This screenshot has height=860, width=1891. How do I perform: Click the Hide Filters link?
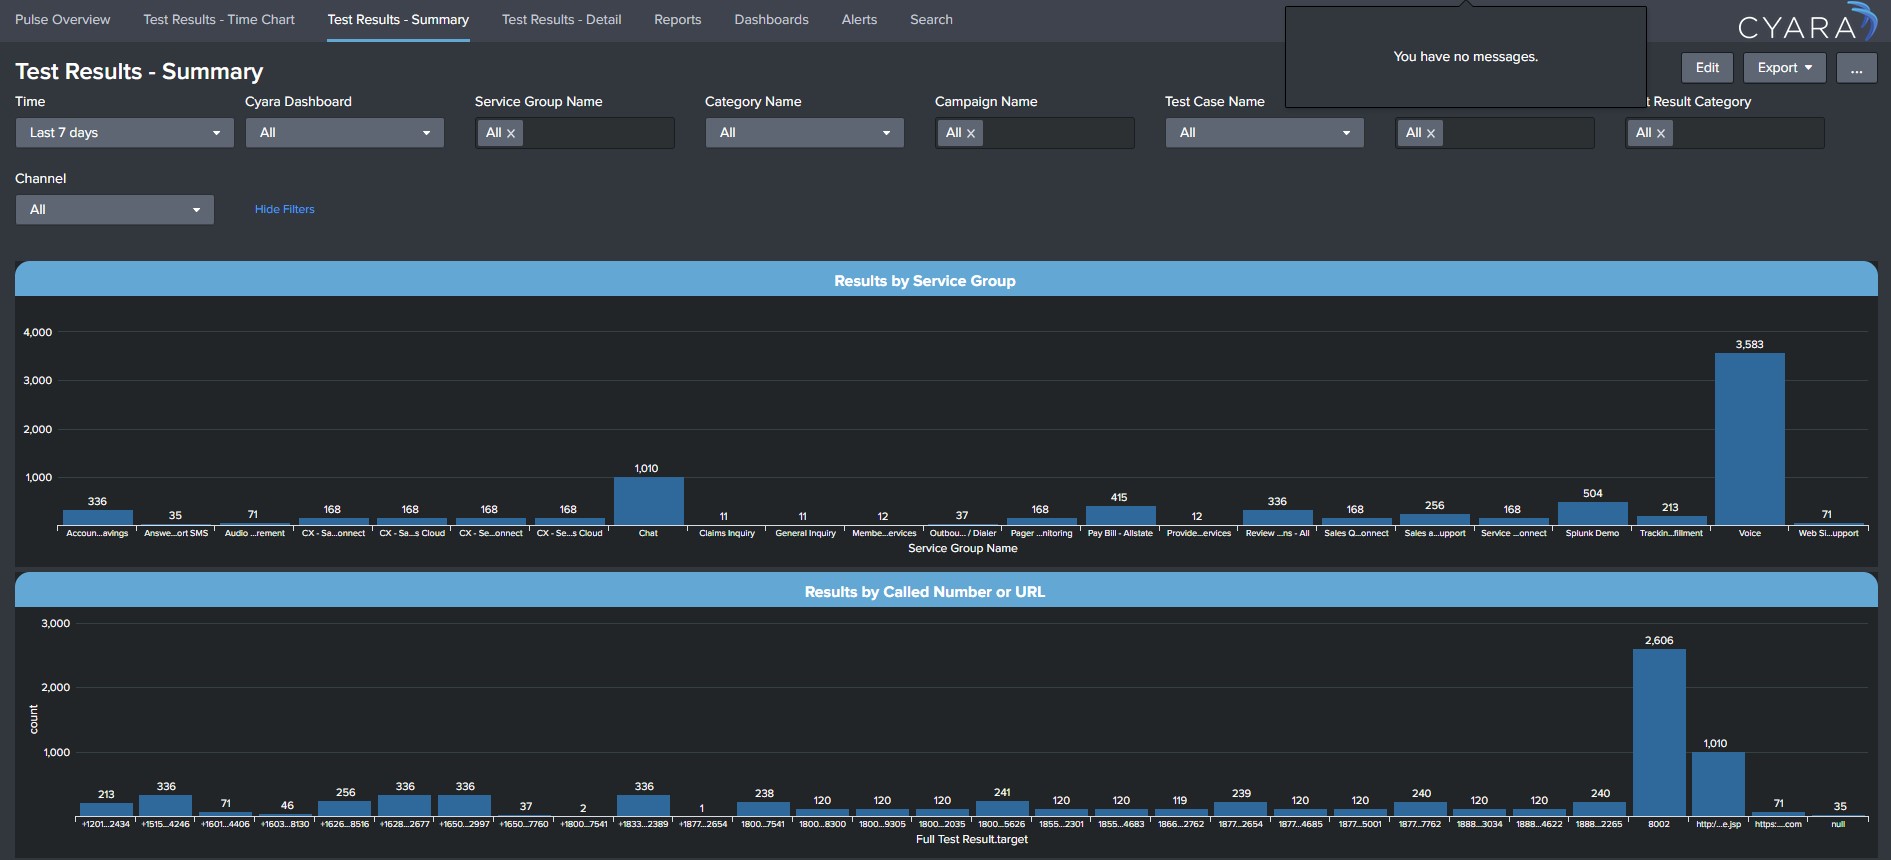[x=284, y=209]
